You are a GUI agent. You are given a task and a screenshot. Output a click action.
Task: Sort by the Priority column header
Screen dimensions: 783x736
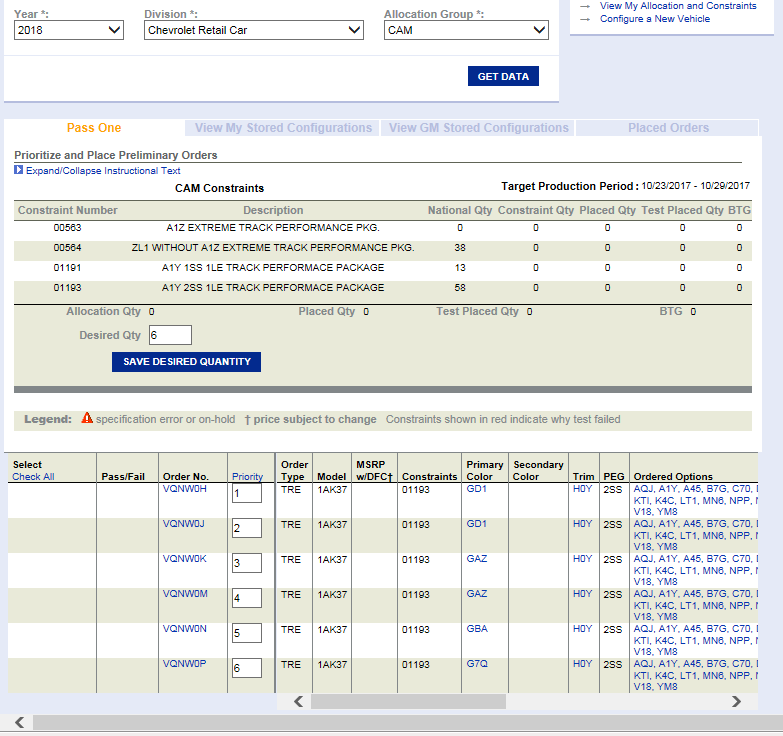(247, 477)
